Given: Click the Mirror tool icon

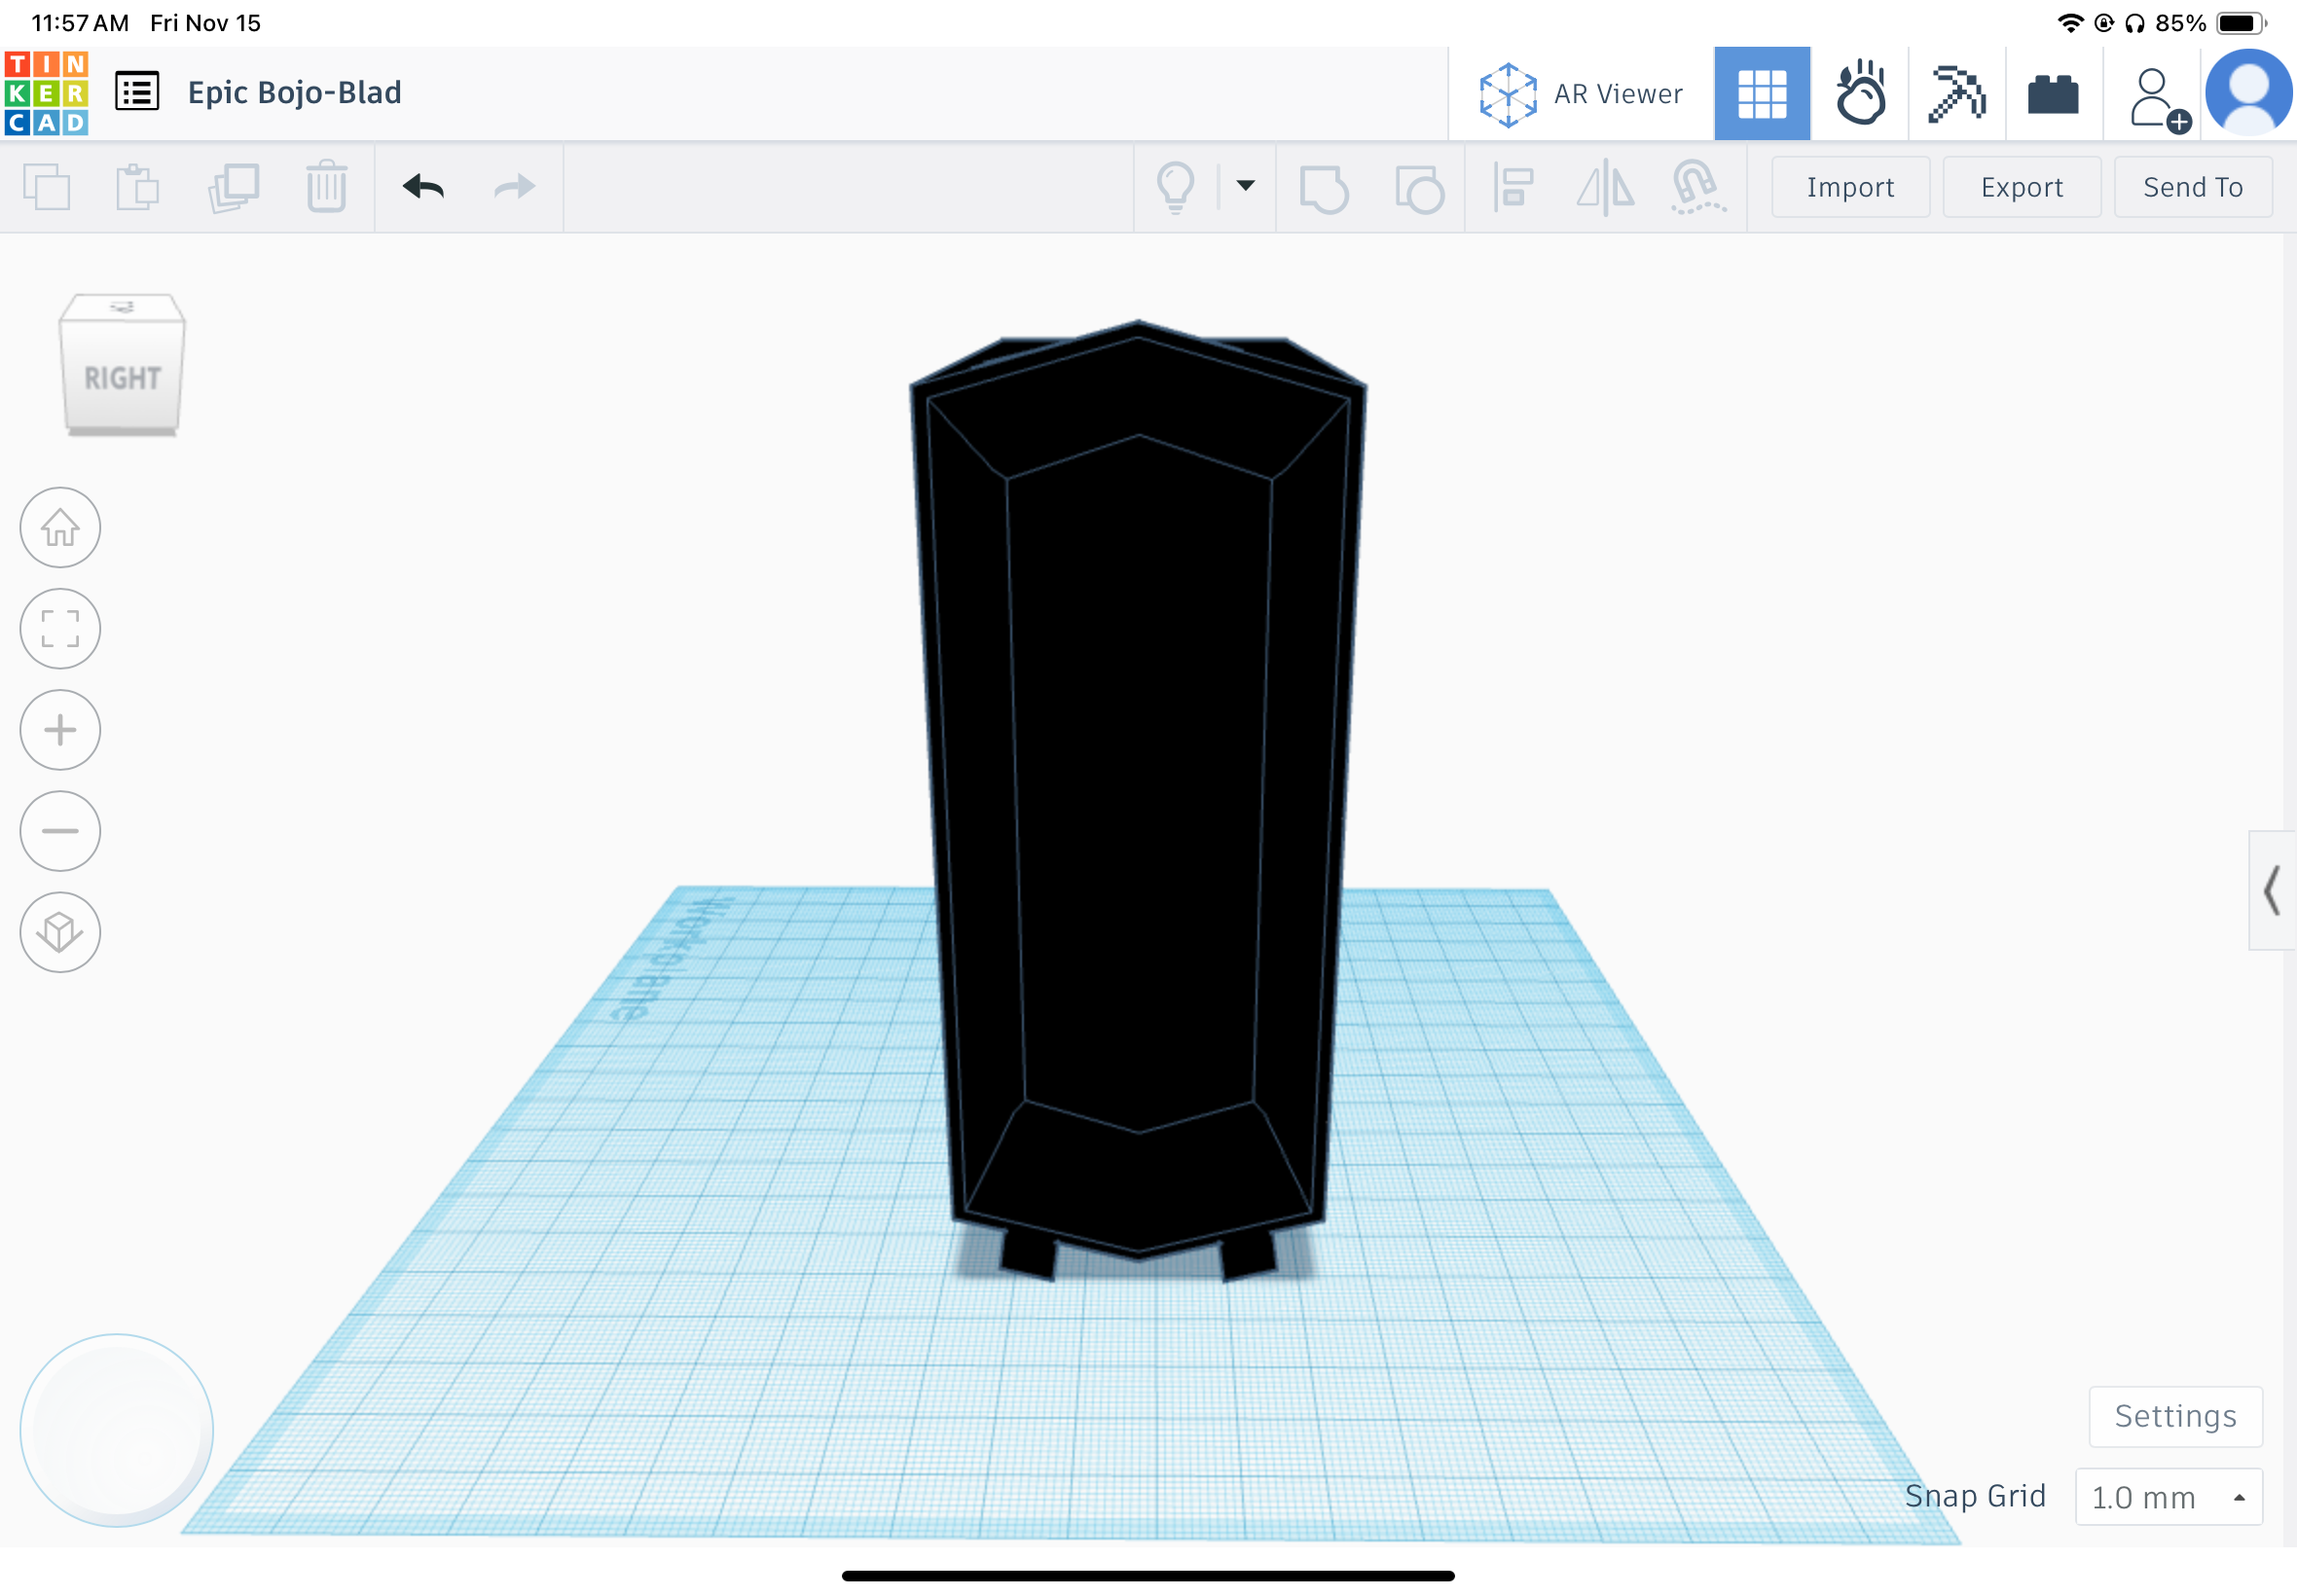Looking at the screenshot, I should (1605, 187).
